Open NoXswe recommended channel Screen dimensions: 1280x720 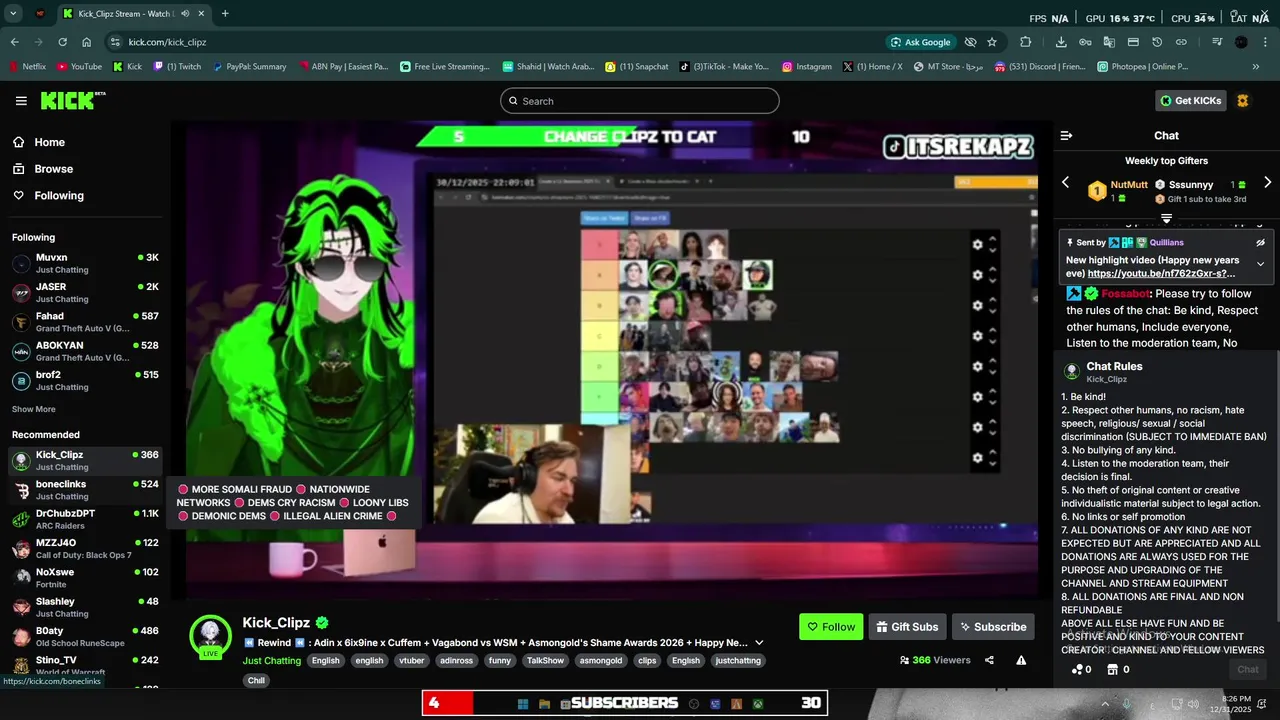(x=85, y=578)
